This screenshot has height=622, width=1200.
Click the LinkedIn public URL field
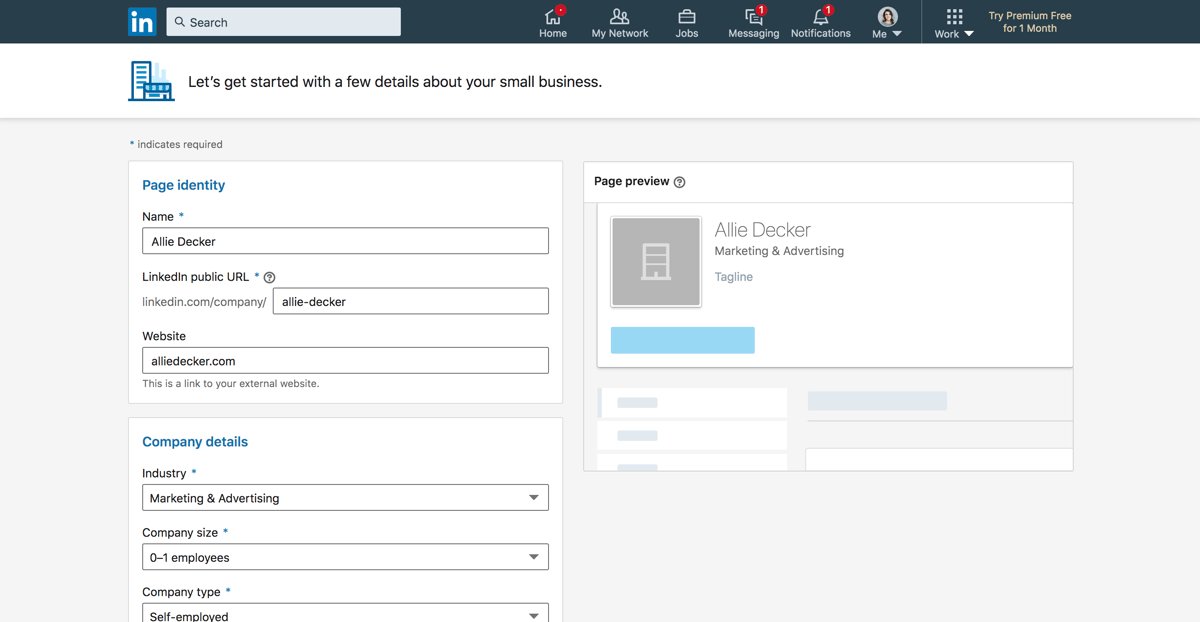[410, 301]
